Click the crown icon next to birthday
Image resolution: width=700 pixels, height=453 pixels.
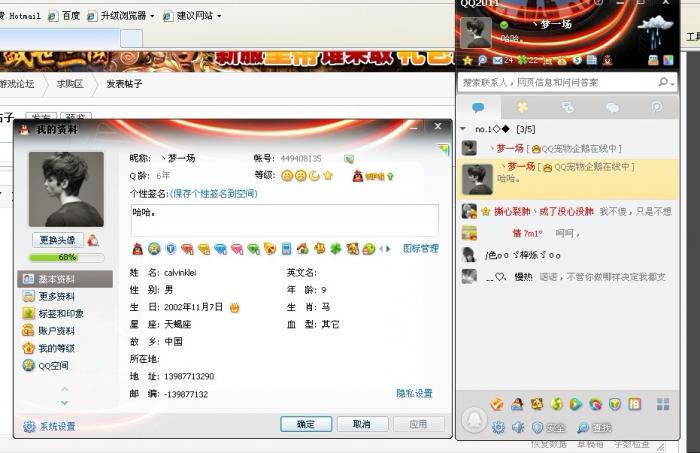coord(234,308)
